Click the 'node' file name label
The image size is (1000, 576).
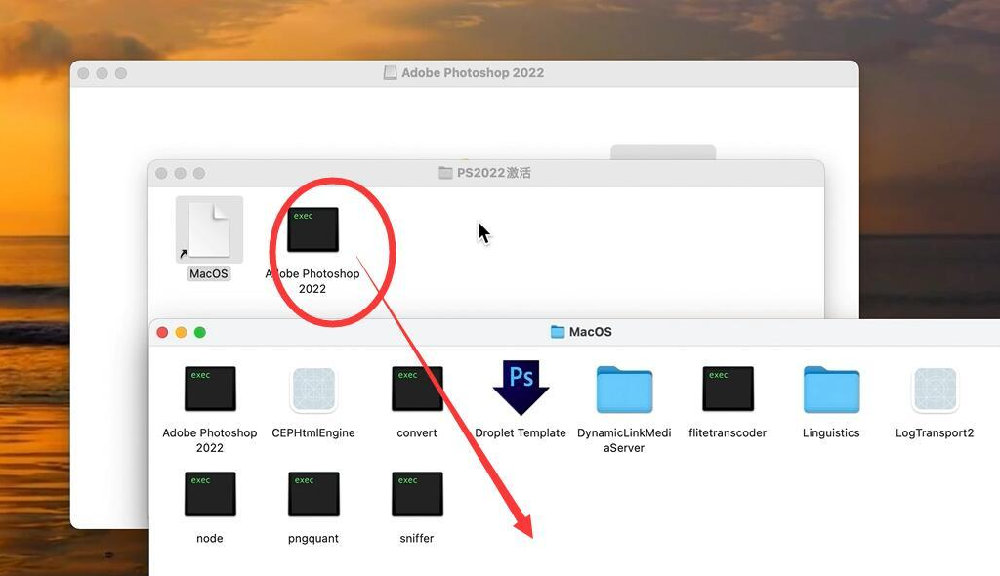[210, 538]
